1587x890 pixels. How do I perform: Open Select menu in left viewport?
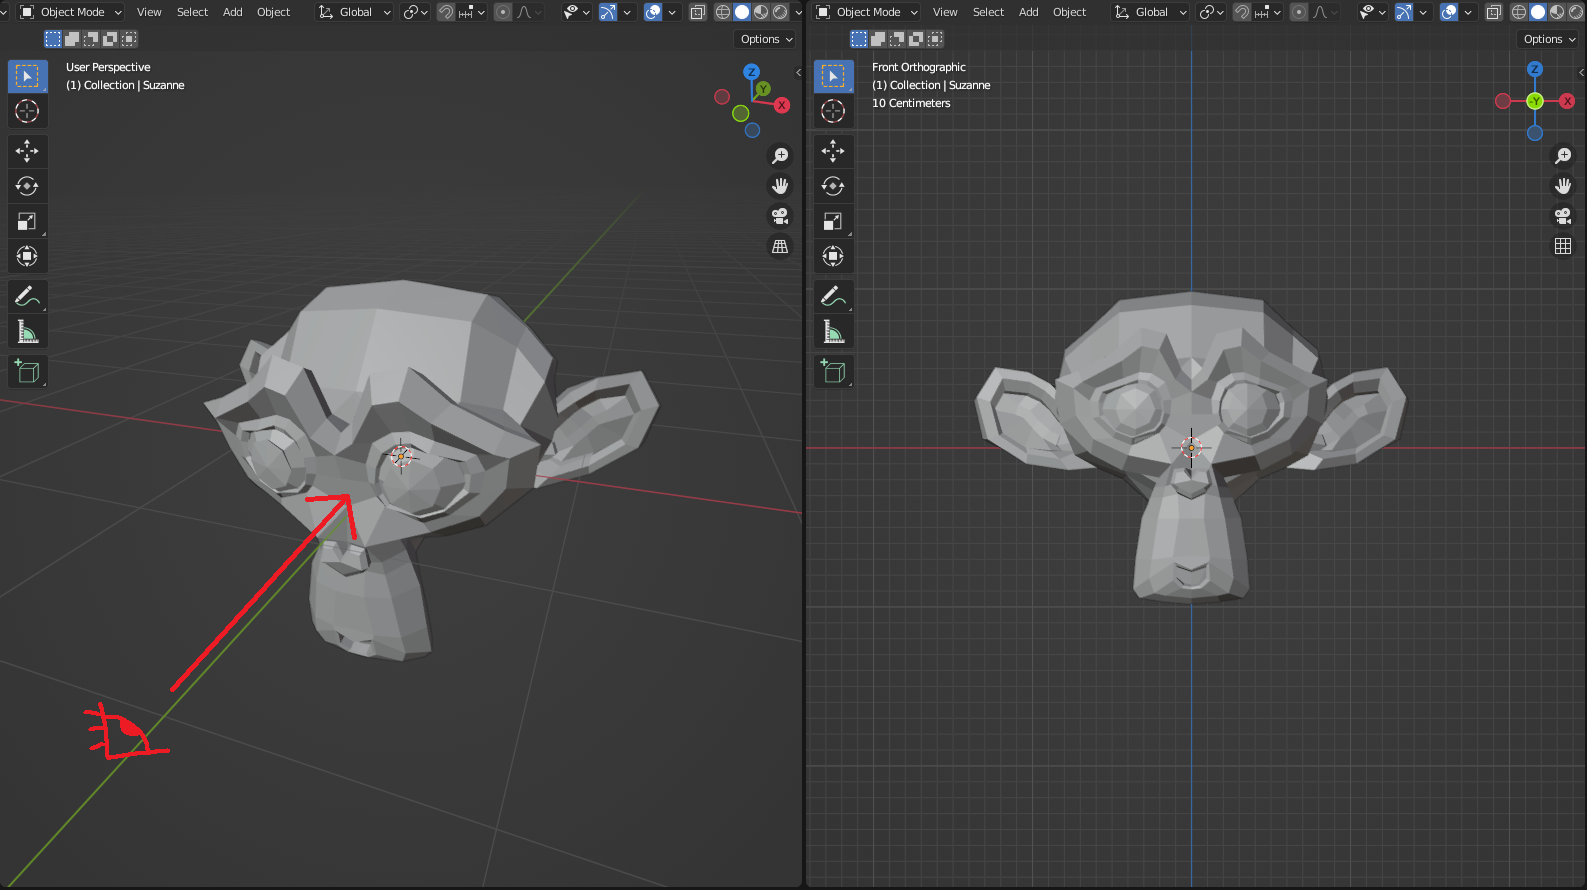click(x=192, y=12)
